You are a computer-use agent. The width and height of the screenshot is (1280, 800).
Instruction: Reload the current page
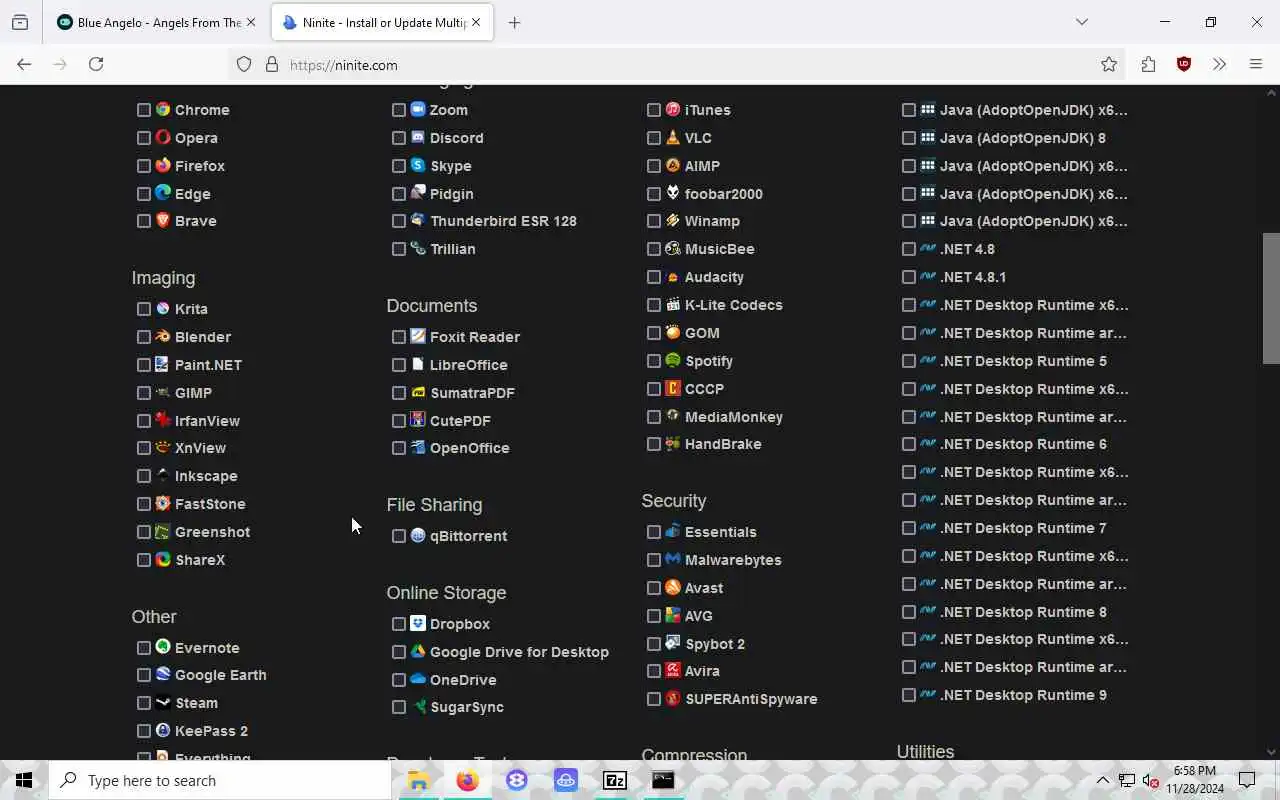click(x=96, y=64)
